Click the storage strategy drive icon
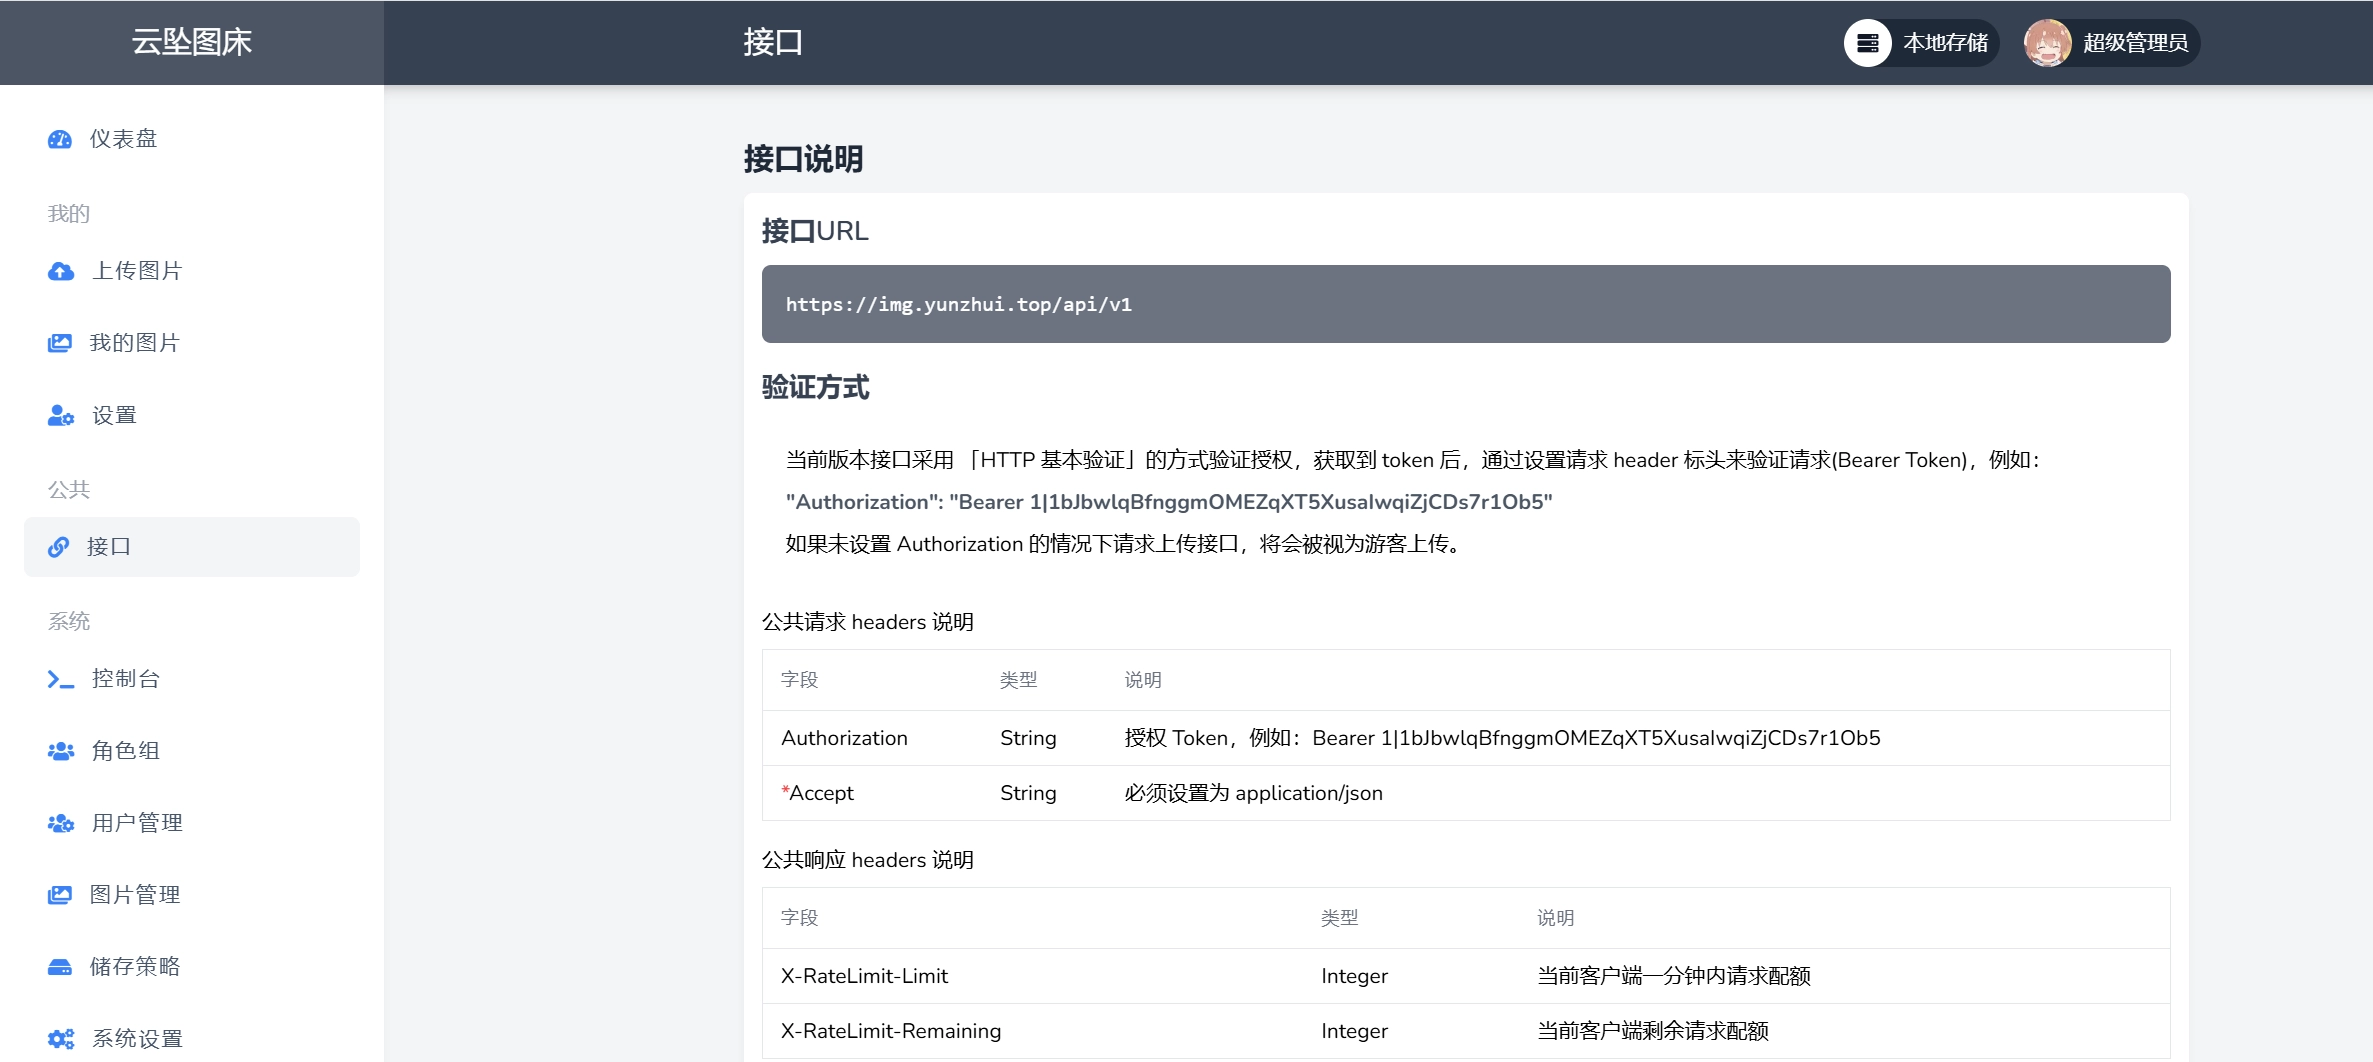 pos(60,967)
